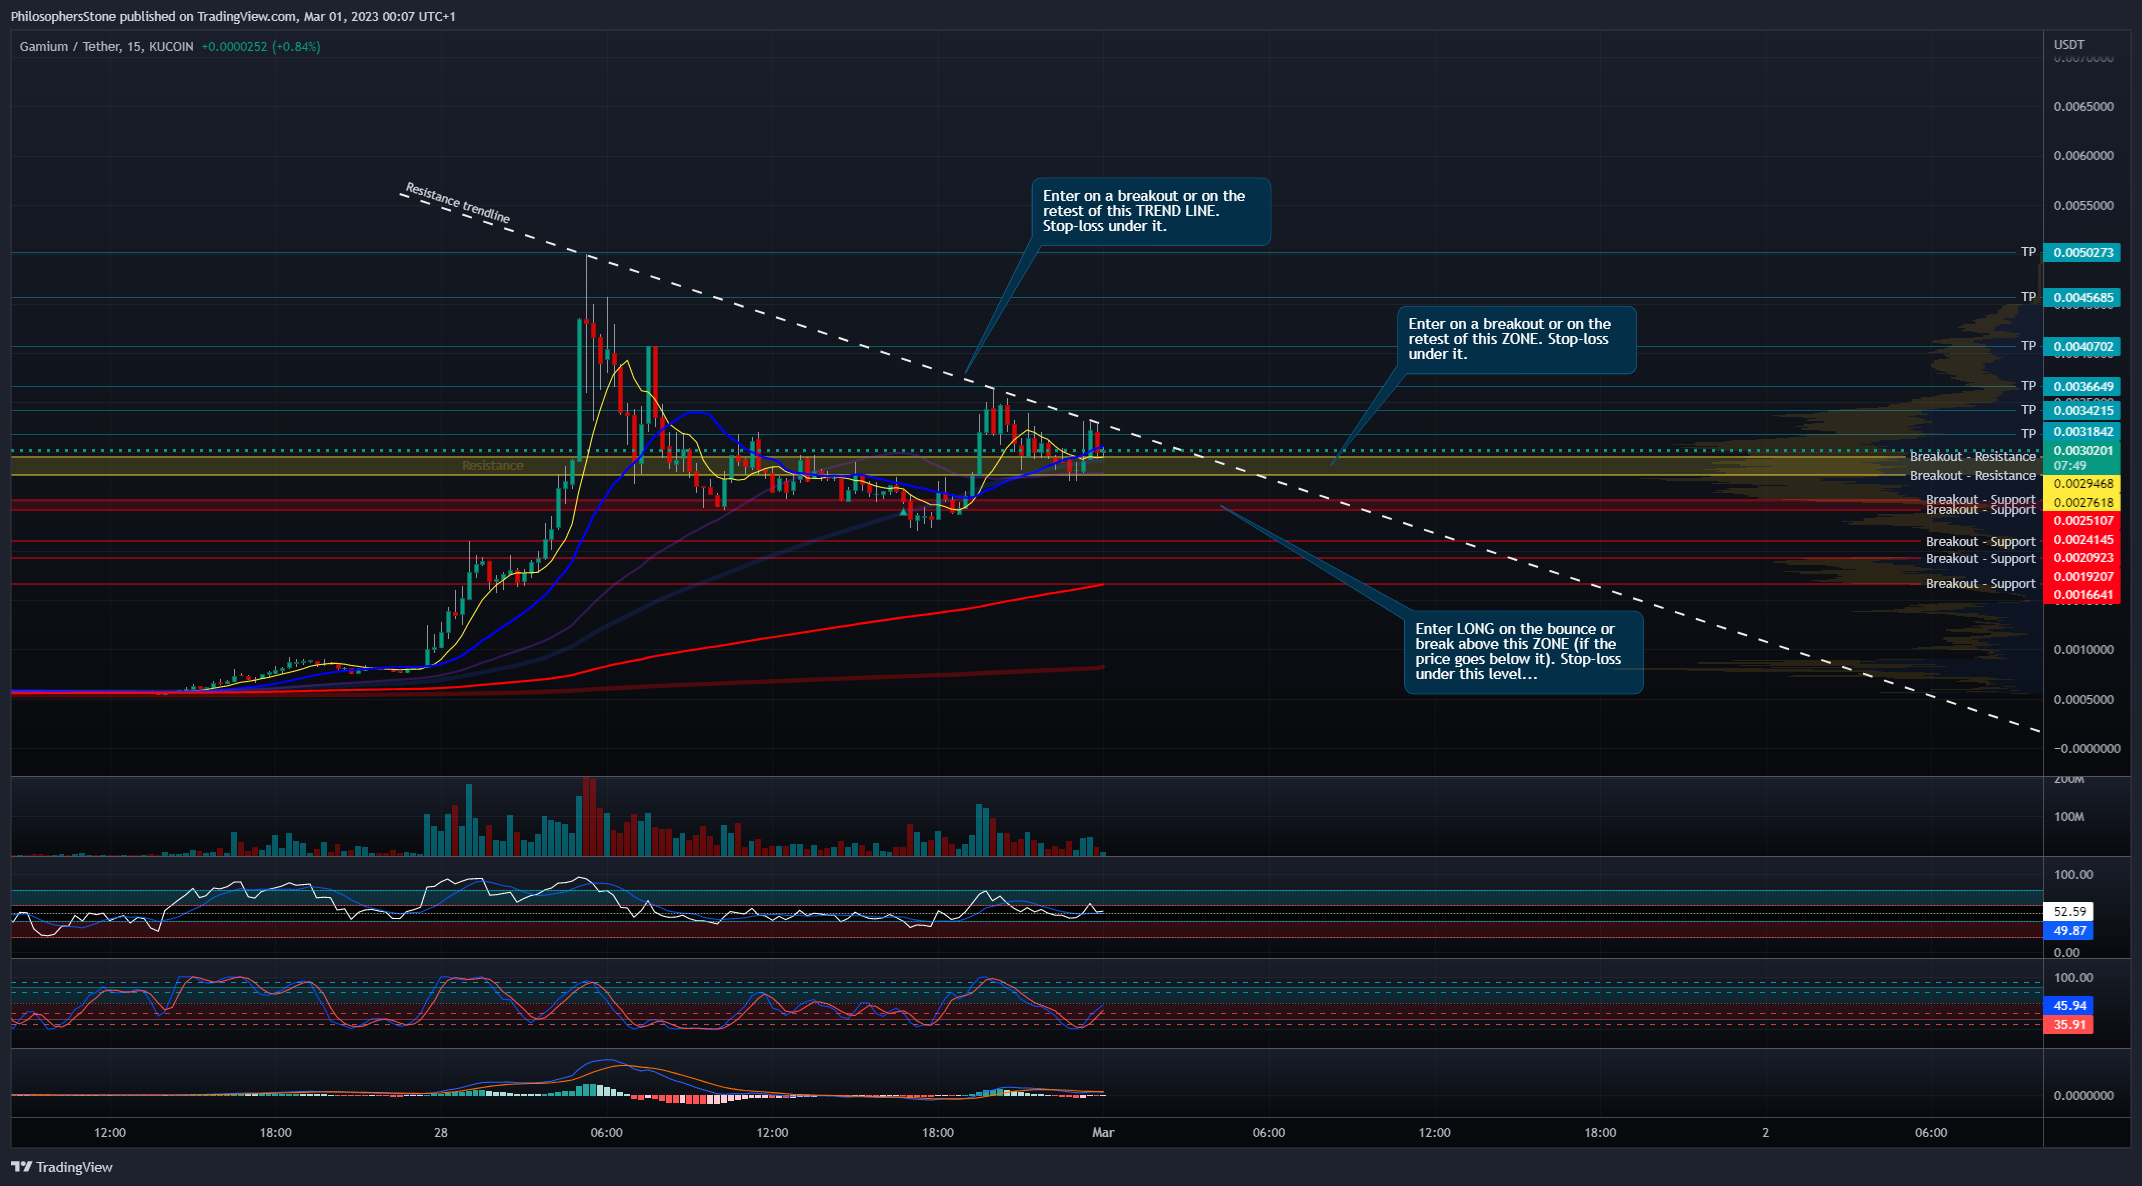Image resolution: width=2142 pixels, height=1186 pixels.
Task: Click the TP label beside 0.0040702
Action: 2028,346
